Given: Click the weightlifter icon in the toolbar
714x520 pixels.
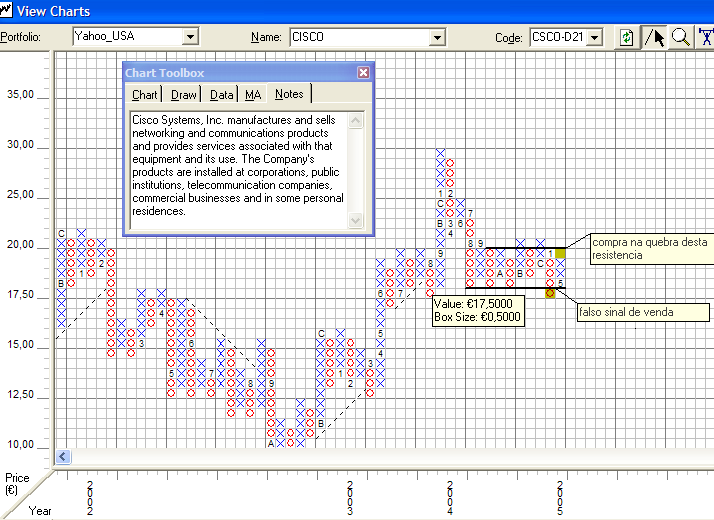Looking at the screenshot, I should point(706,37).
